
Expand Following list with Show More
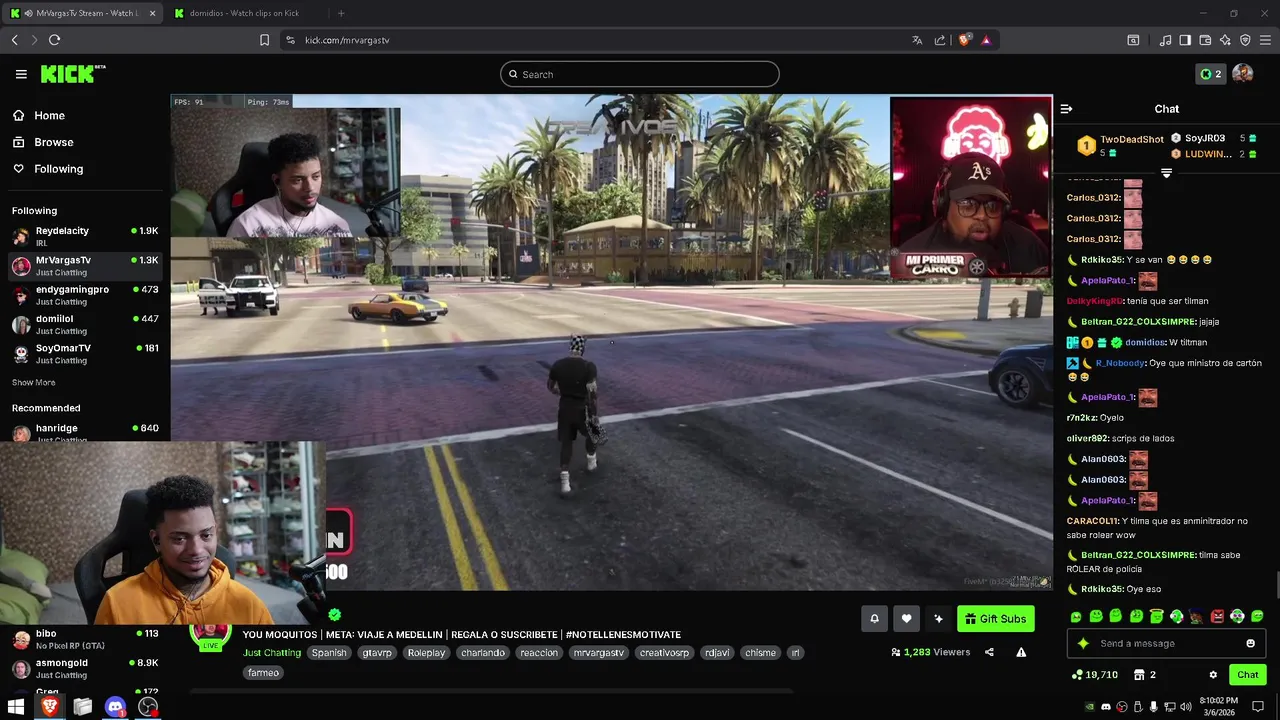point(33,382)
